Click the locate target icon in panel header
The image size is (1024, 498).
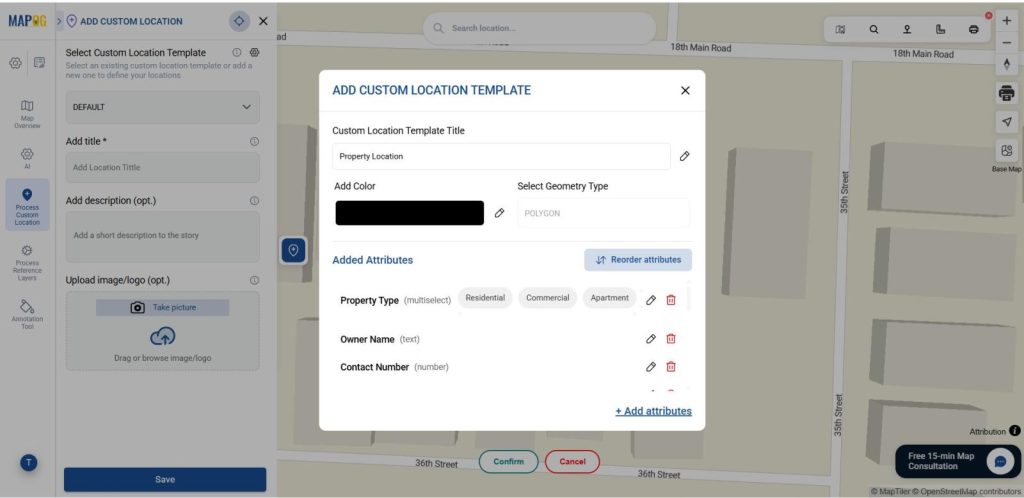pos(239,21)
